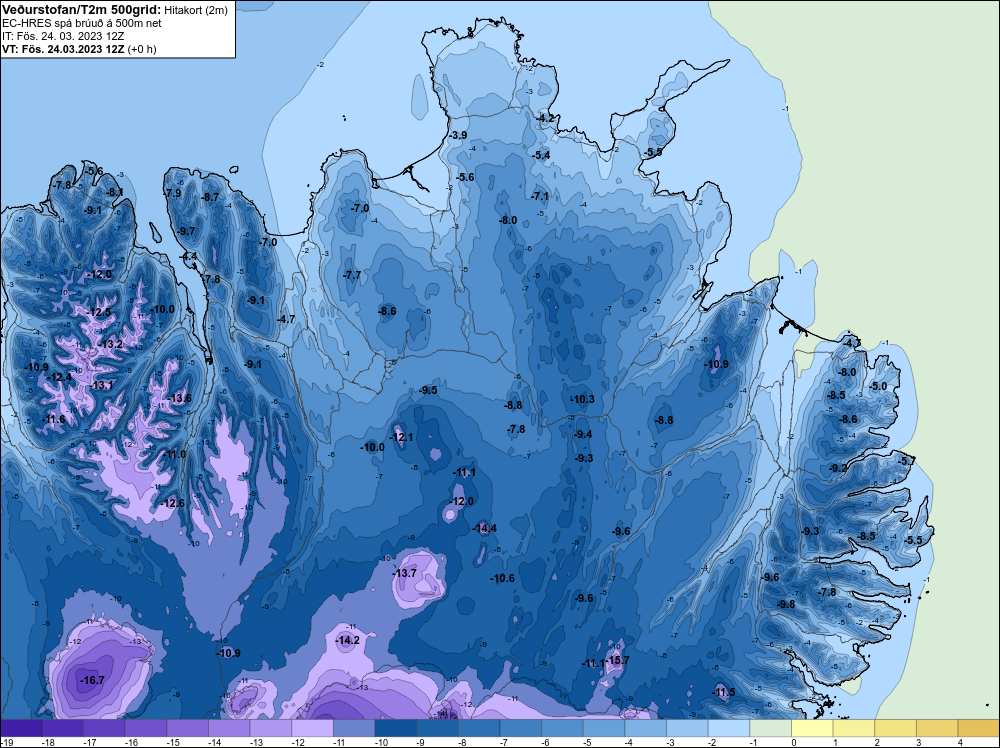Viewport: 1000px width, 748px height.
Task: Click the legend swatch labeled -6
Action: pos(561,728)
